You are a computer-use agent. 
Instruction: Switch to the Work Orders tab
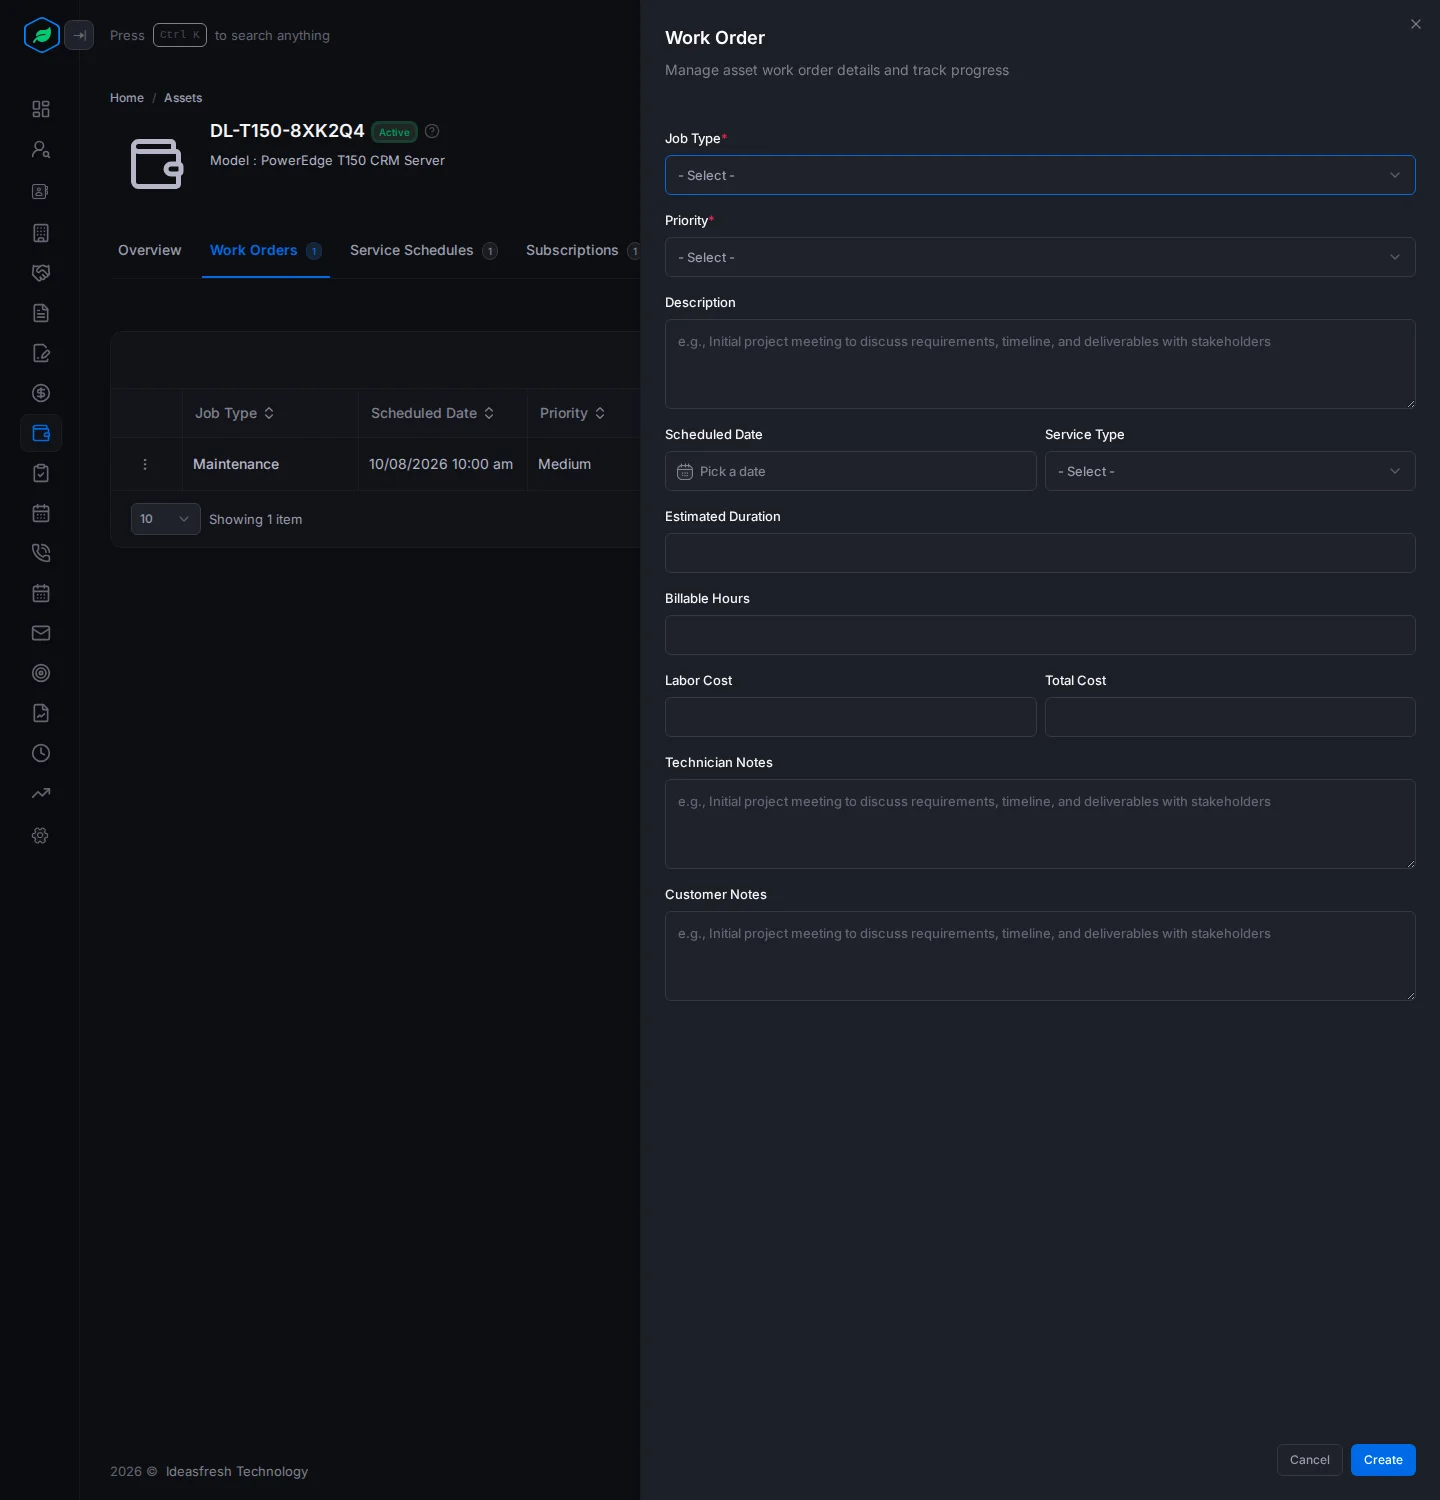[265, 250]
